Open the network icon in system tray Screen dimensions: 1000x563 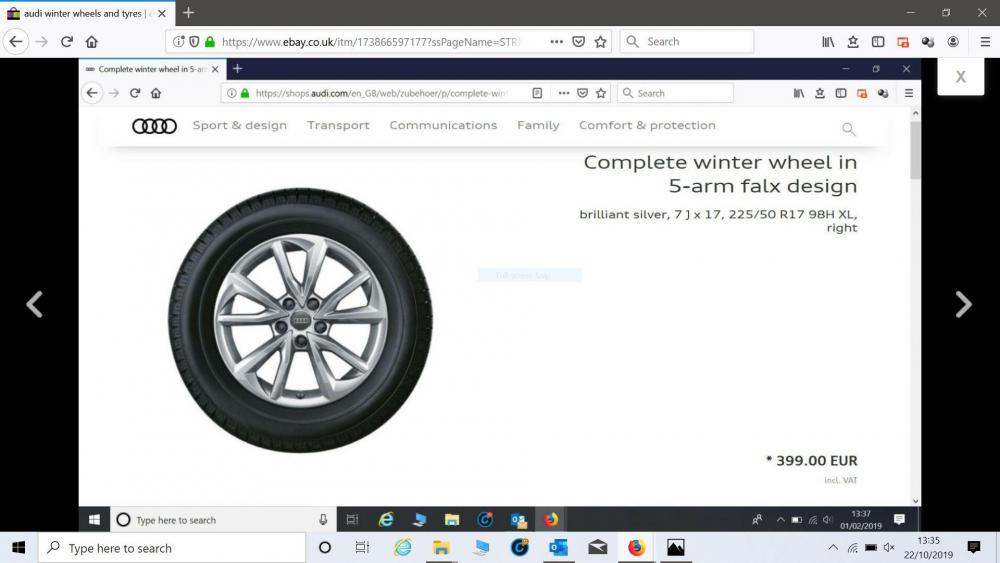coord(853,548)
